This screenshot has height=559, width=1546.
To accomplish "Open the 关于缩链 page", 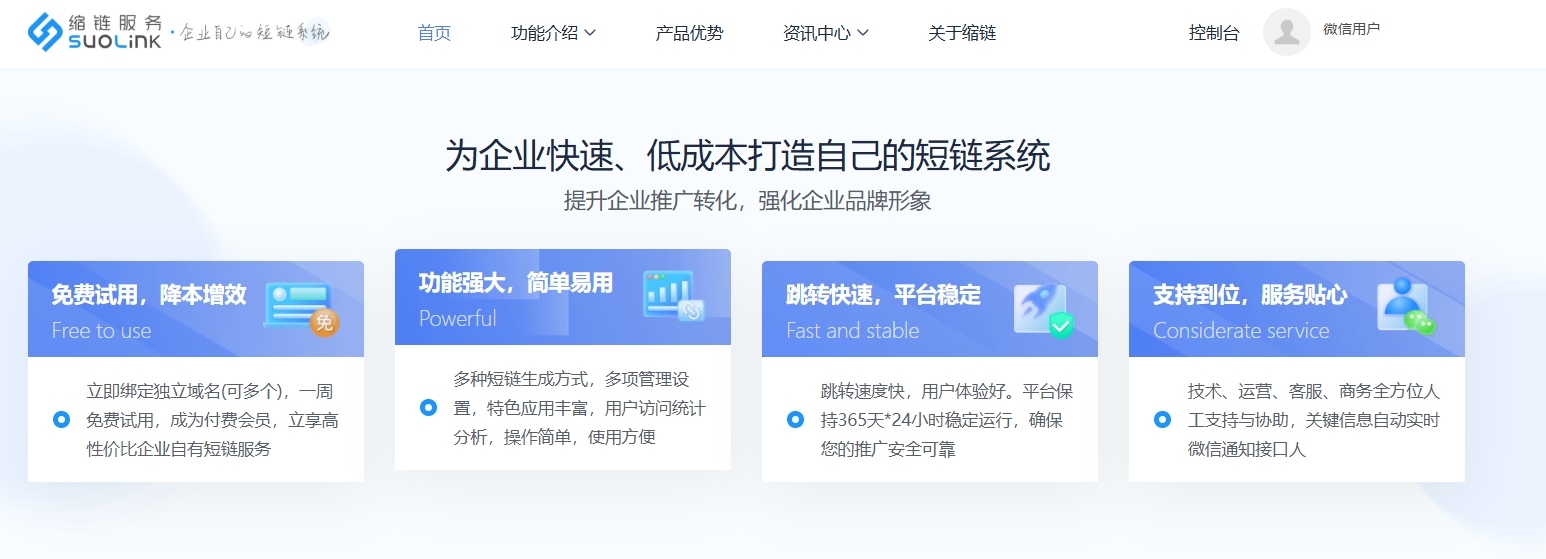I will click(x=961, y=33).
